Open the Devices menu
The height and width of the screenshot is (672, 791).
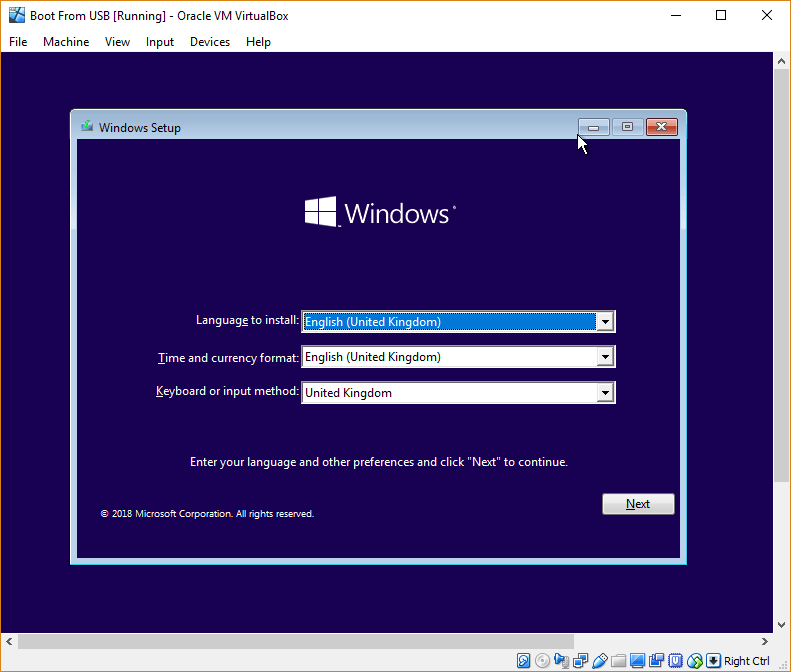click(210, 42)
